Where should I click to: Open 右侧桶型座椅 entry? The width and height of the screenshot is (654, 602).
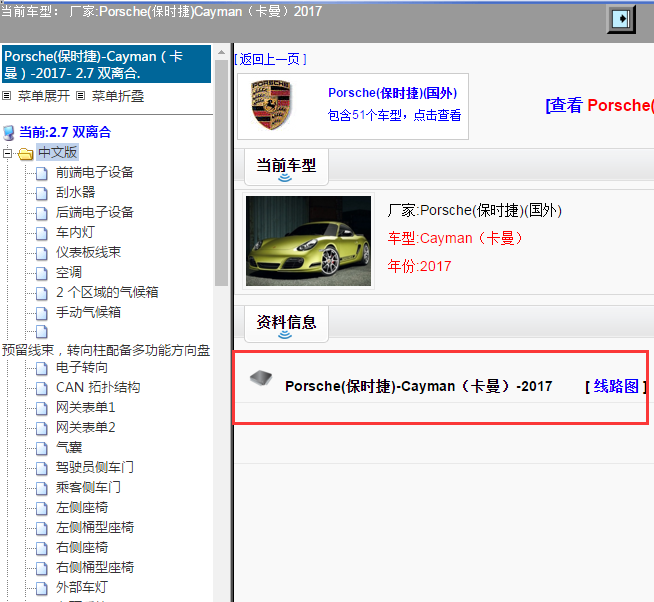[95, 568]
